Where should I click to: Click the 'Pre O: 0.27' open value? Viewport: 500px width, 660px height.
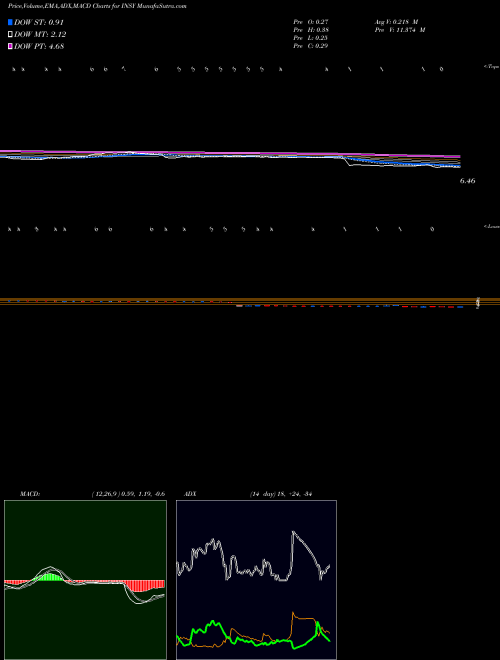[x=311, y=22]
